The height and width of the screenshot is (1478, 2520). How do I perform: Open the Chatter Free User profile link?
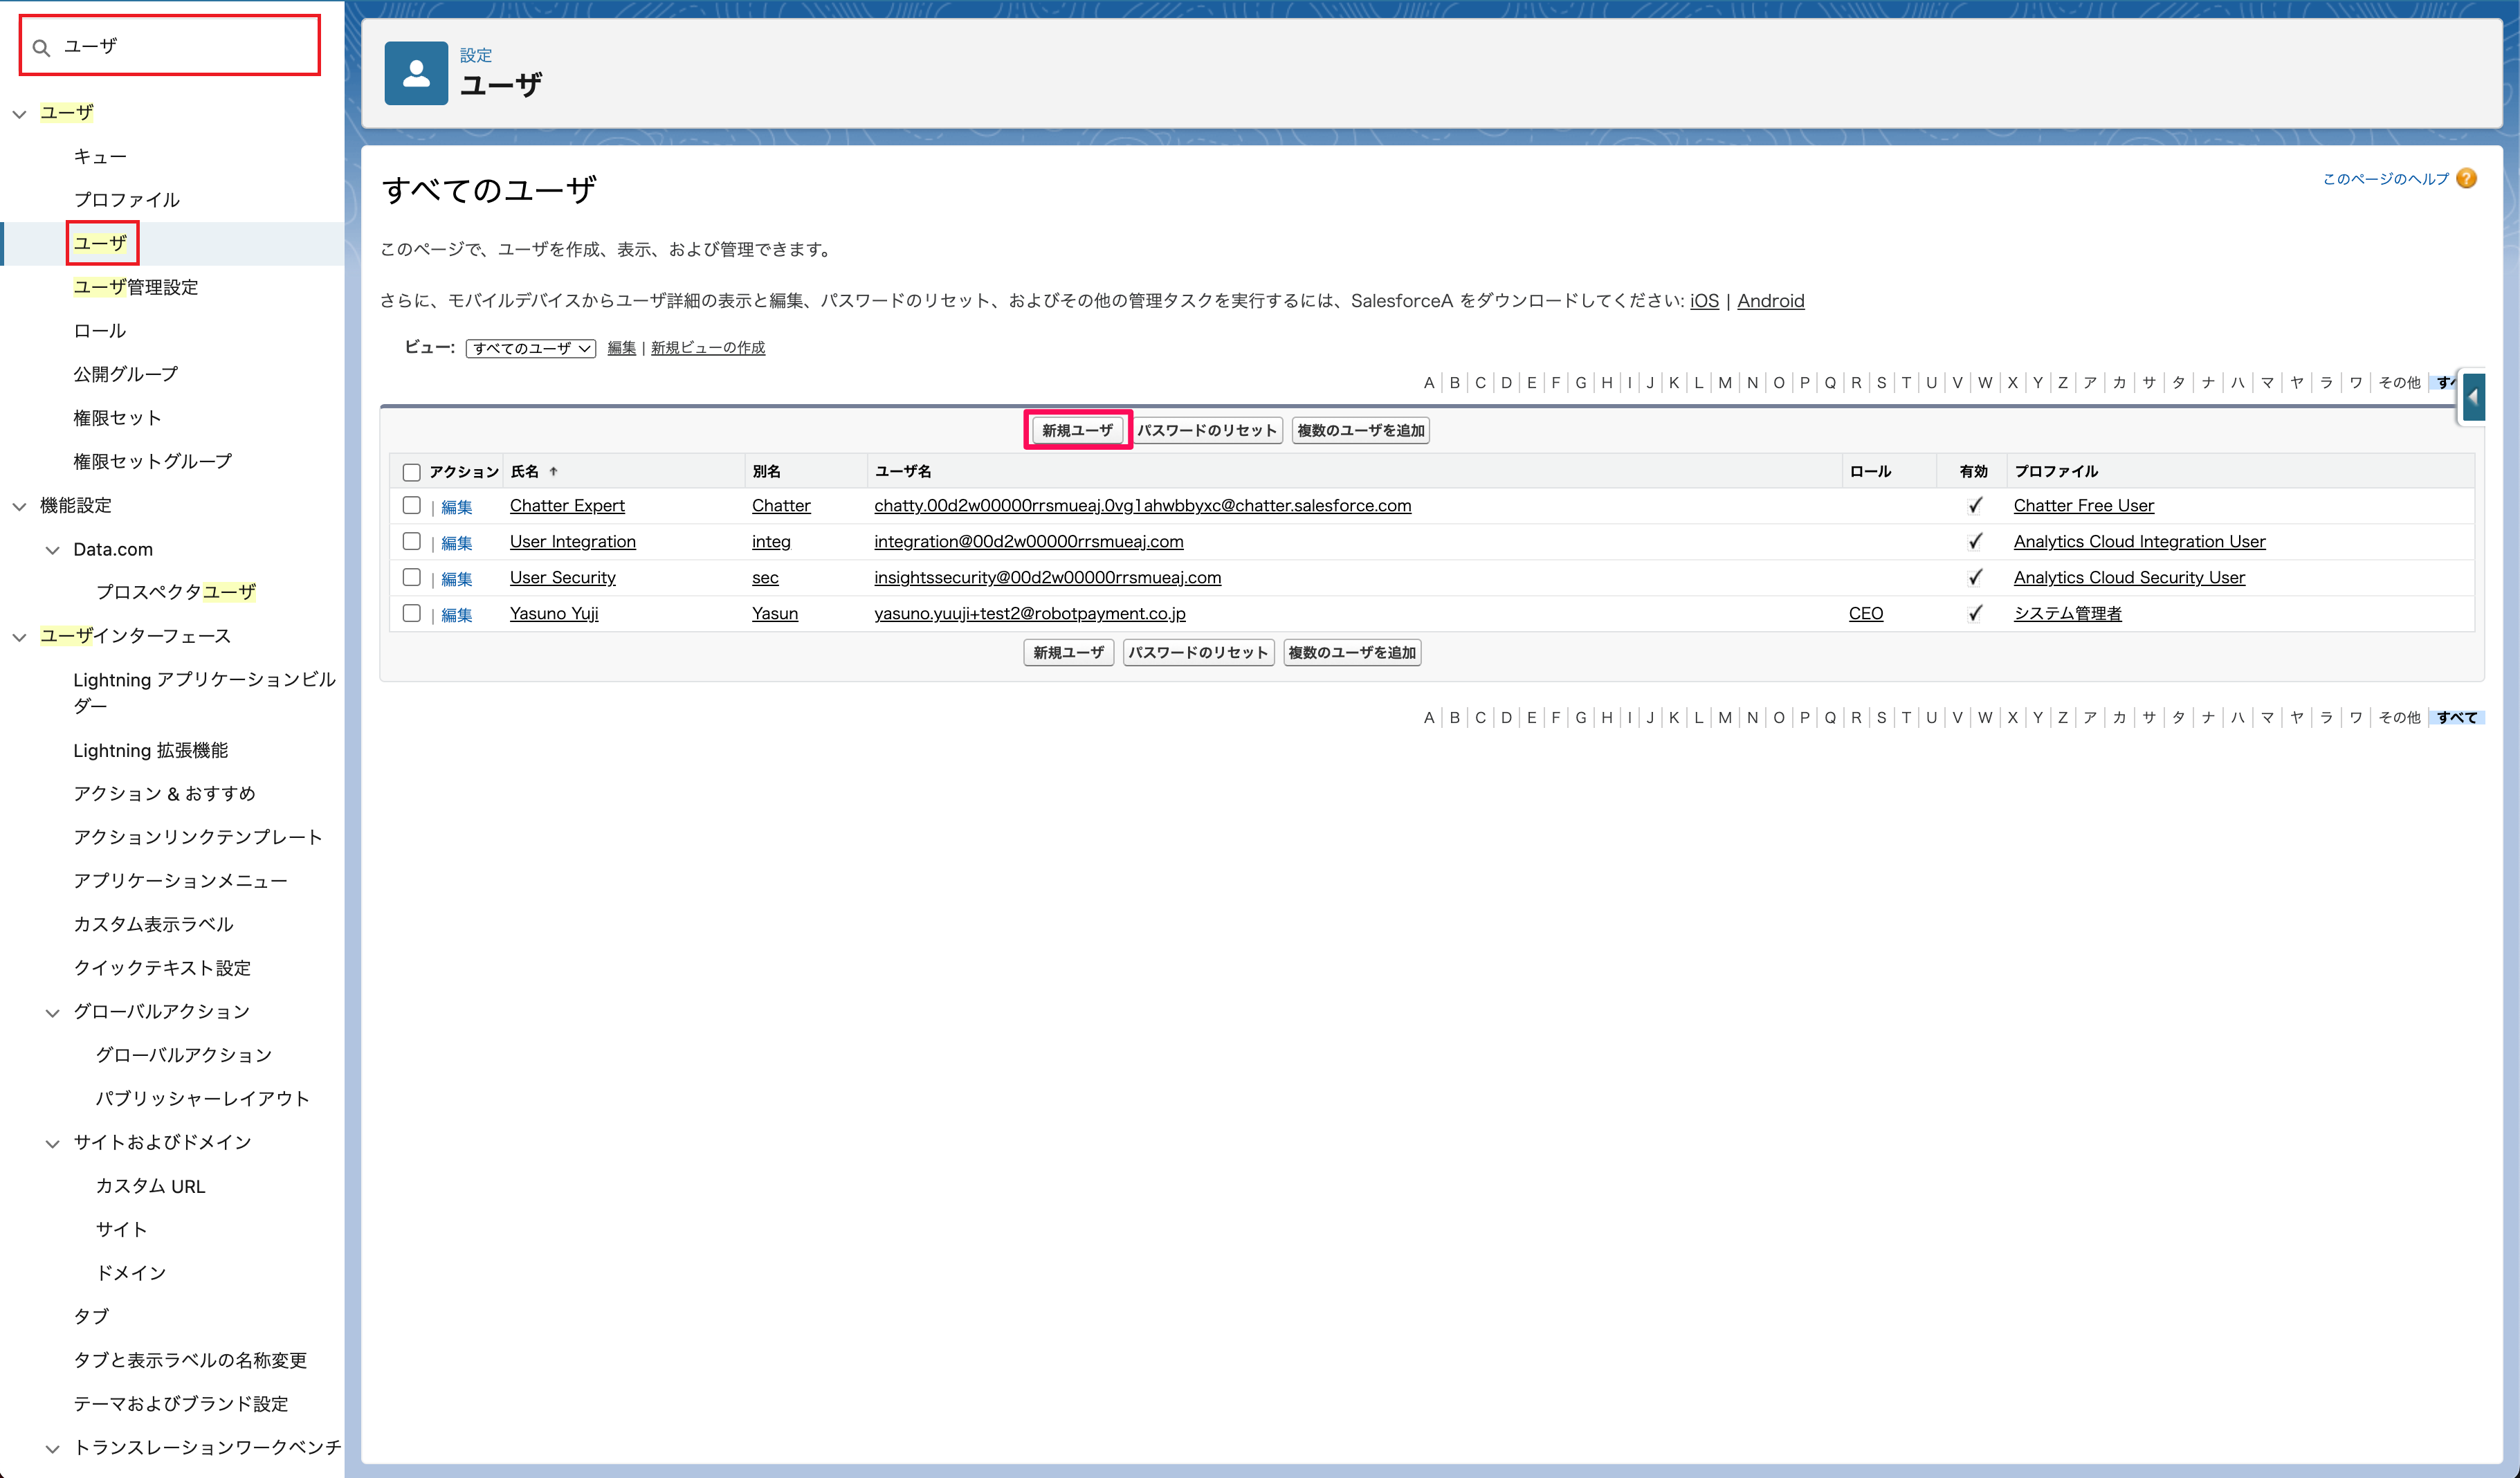(x=2083, y=505)
